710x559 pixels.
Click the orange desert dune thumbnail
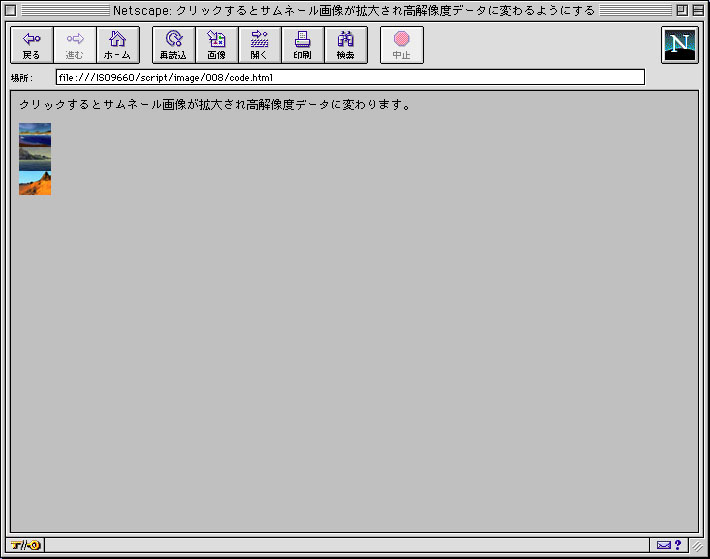pos(35,183)
